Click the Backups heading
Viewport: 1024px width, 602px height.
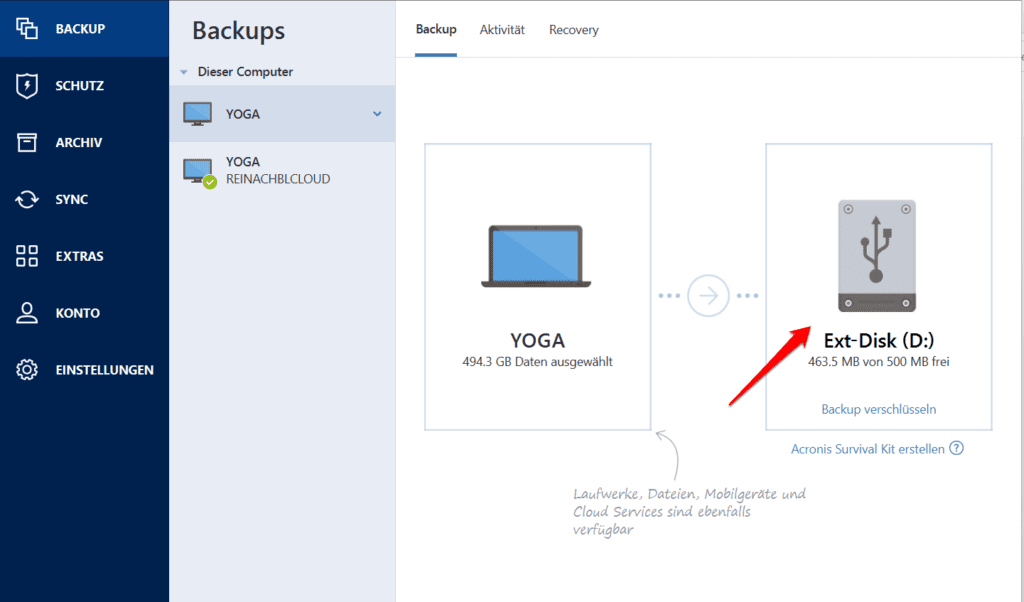tap(238, 31)
